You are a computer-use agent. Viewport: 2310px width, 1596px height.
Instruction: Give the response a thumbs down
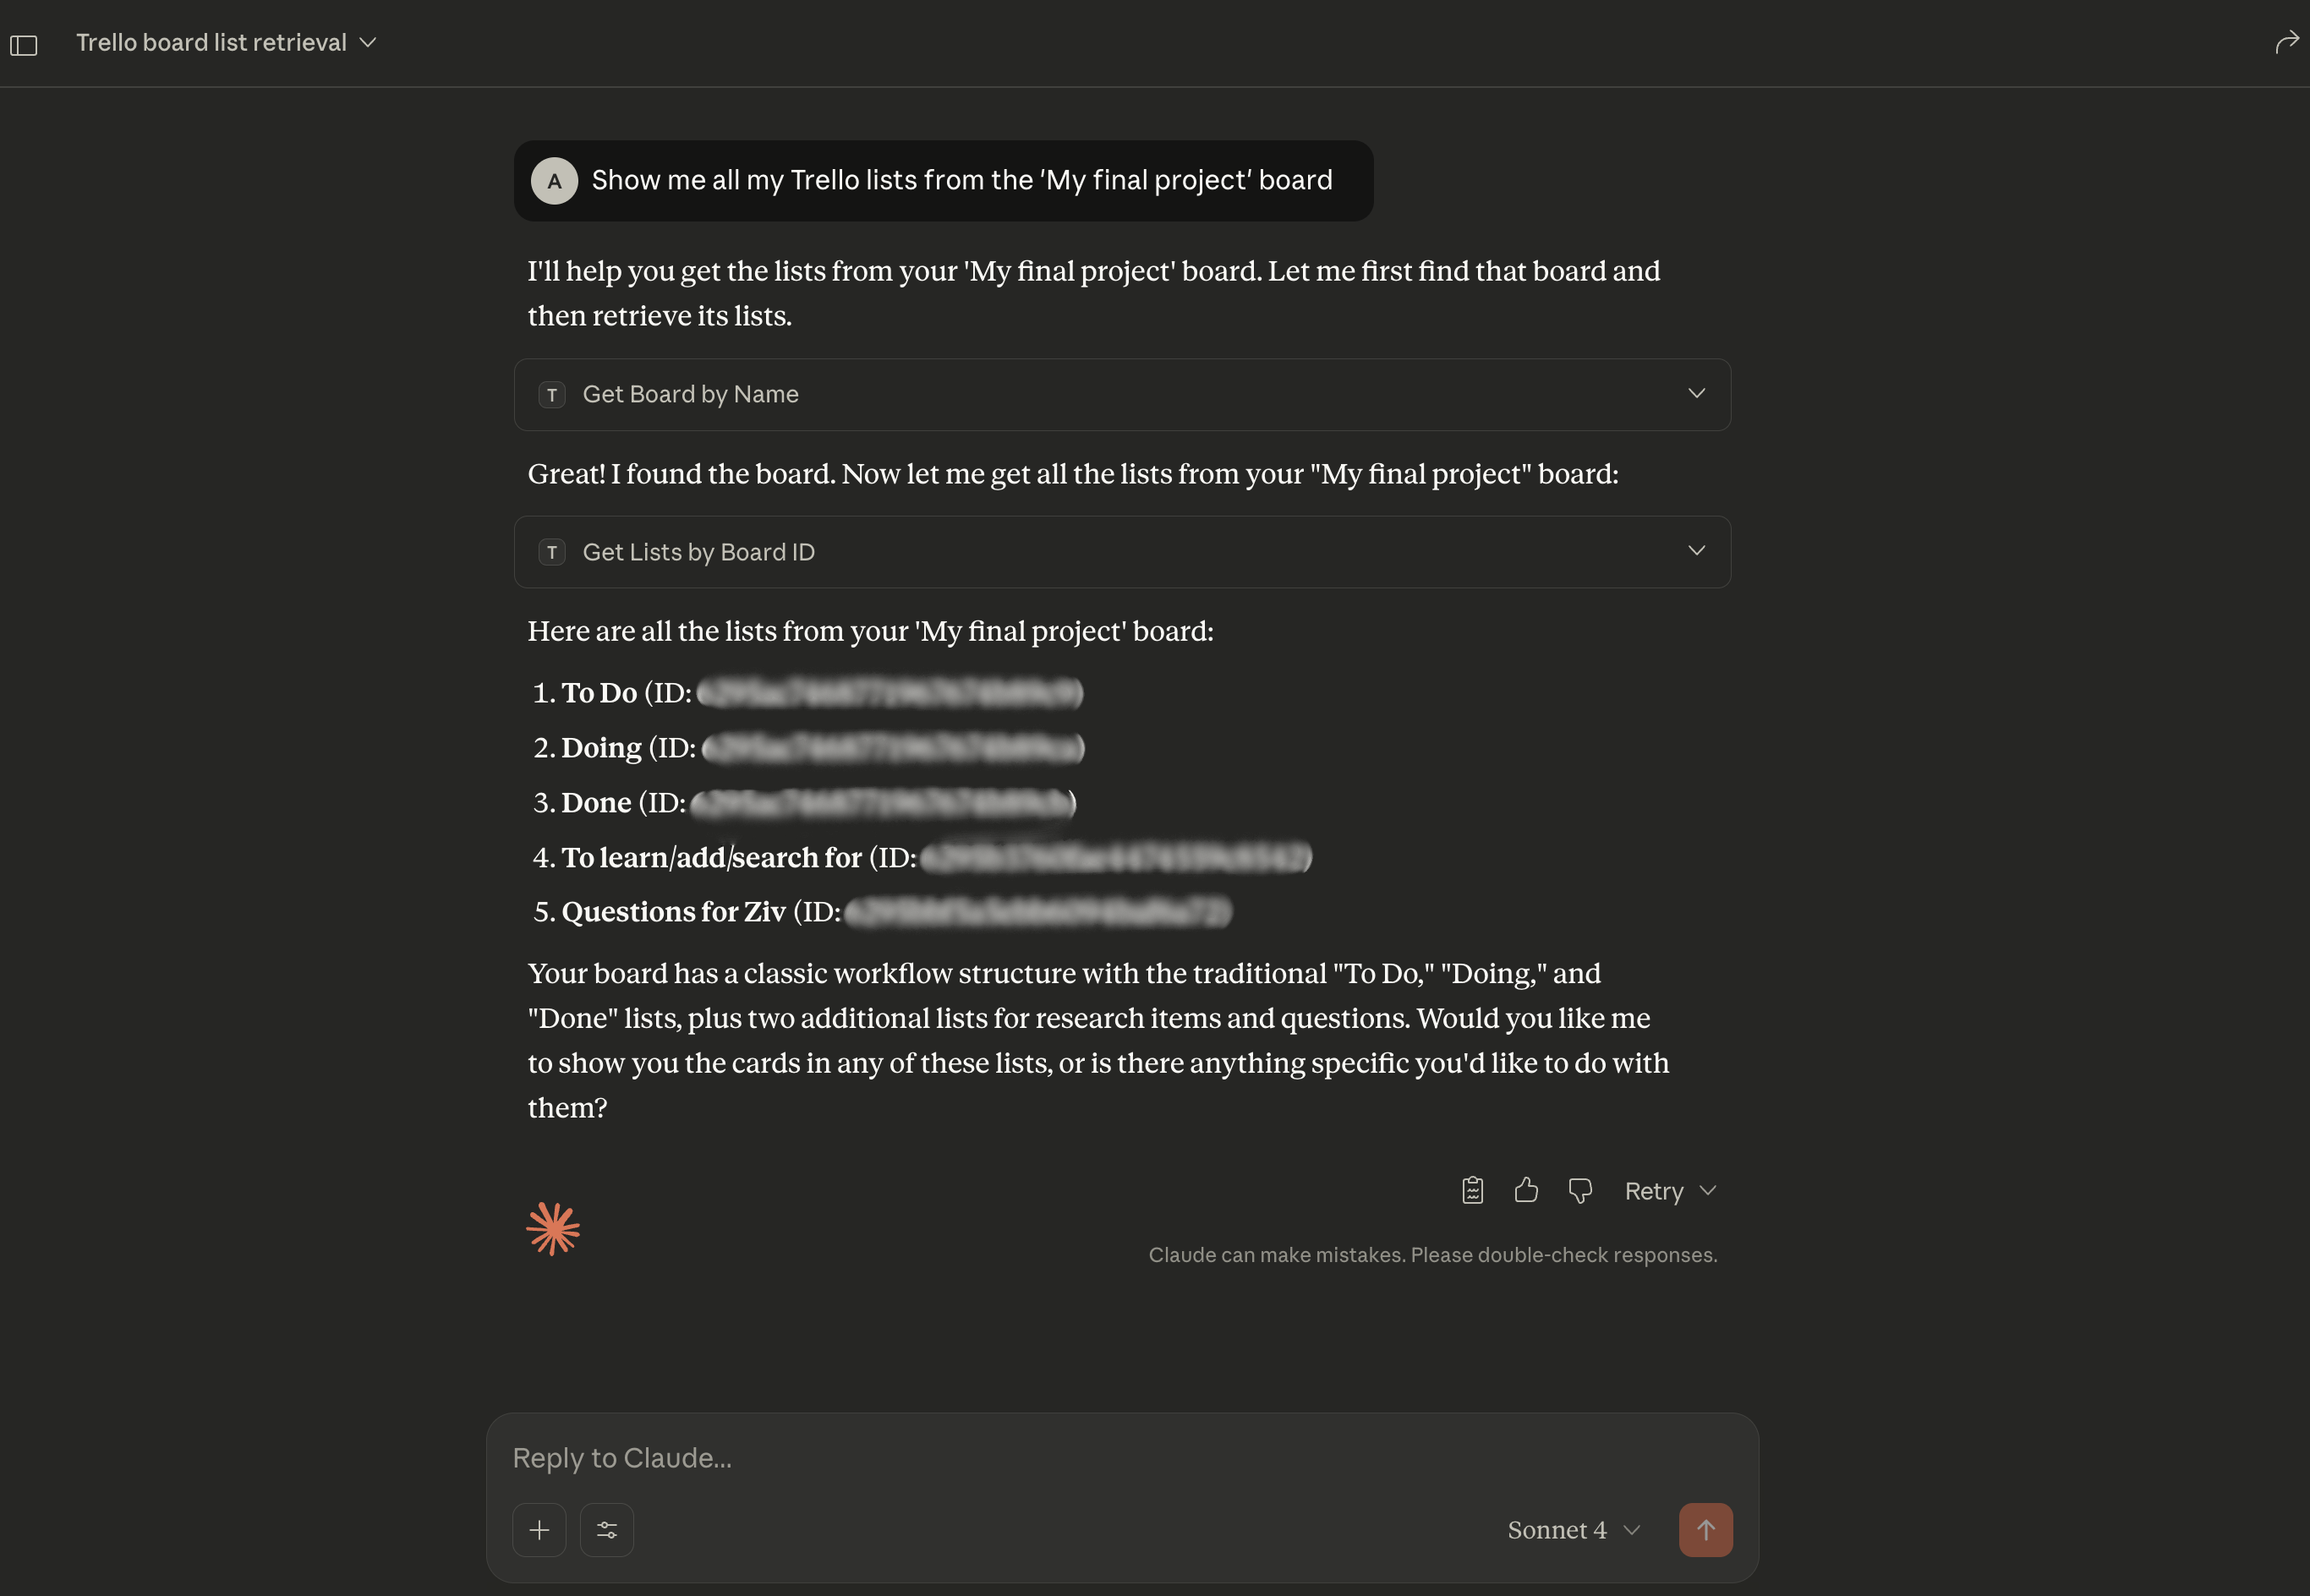click(x=1580, y=1190)
